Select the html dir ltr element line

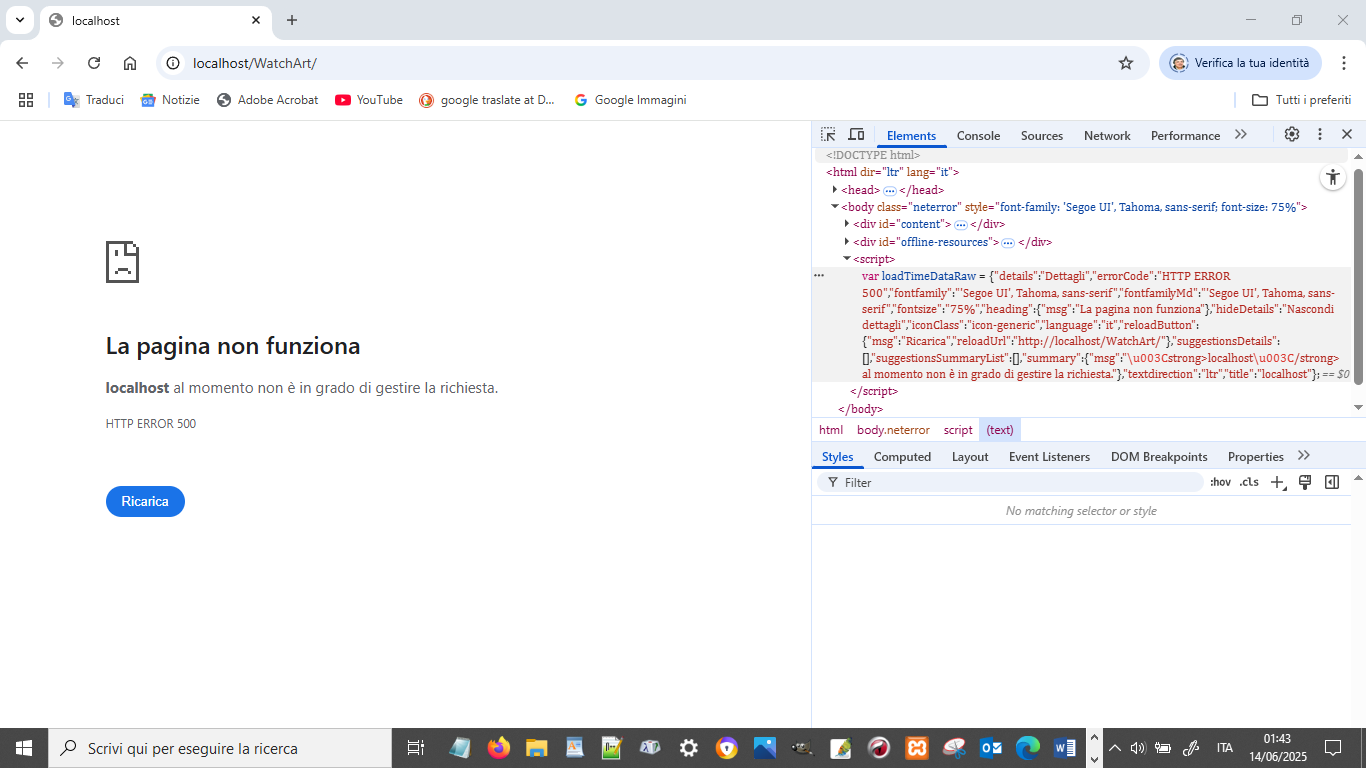892,172
